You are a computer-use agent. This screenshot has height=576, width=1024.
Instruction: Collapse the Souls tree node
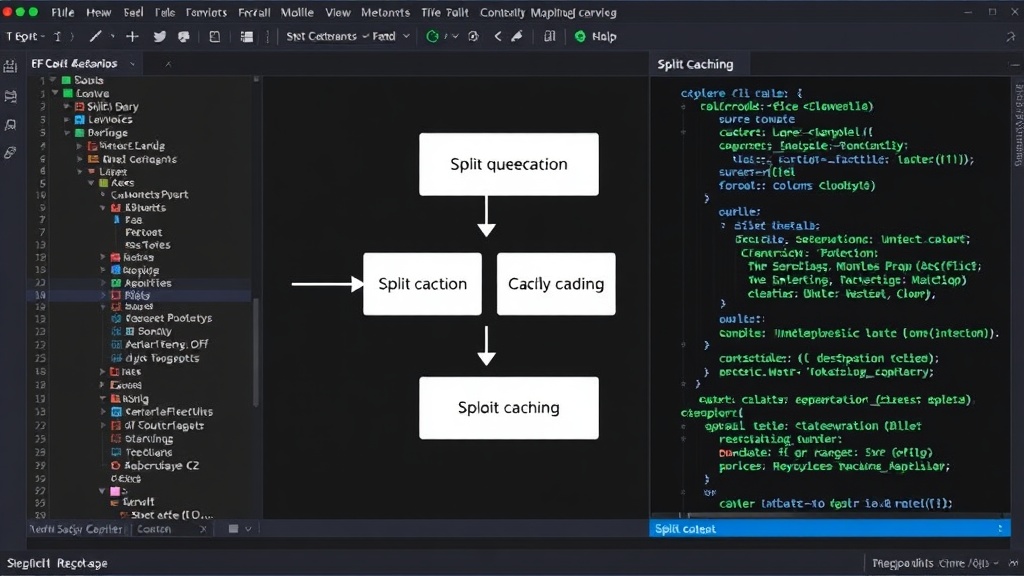[x=54, y=80]
